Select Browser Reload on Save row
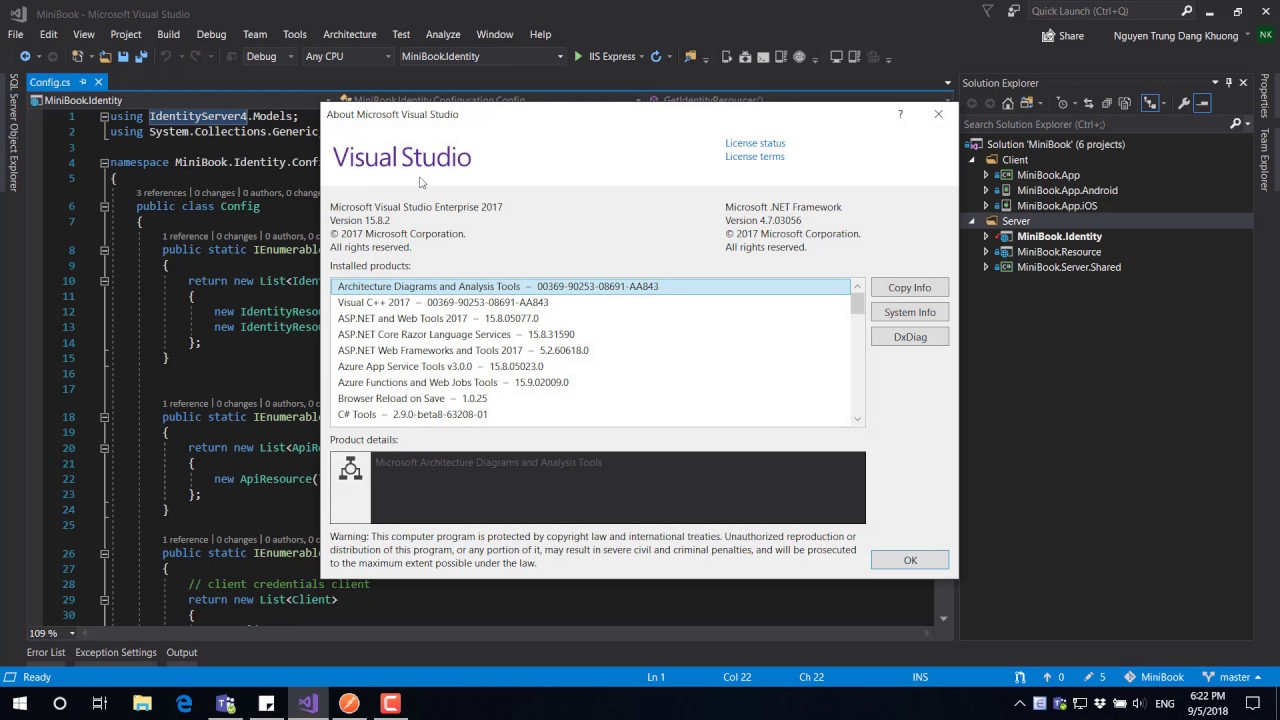This screenshot has width=1280, height=720. click(591, 399)
